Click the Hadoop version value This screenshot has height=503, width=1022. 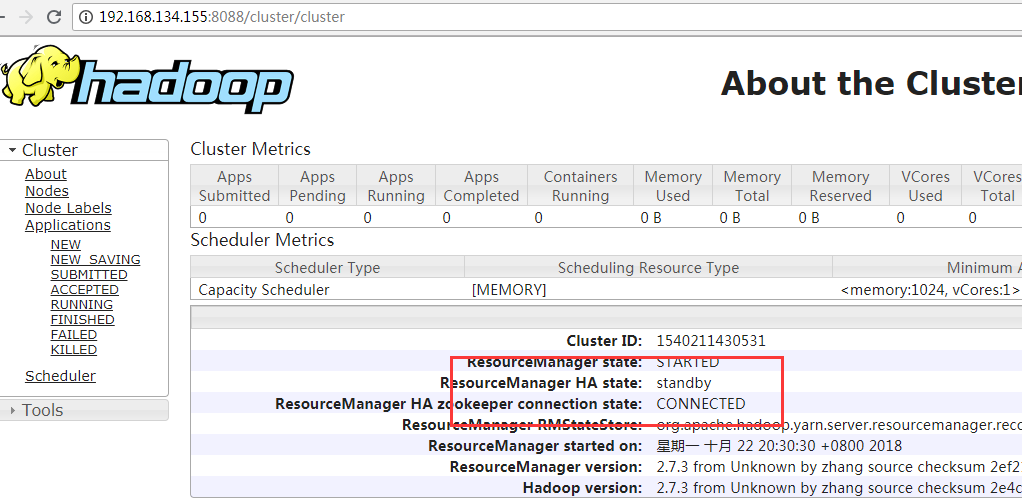839,487
